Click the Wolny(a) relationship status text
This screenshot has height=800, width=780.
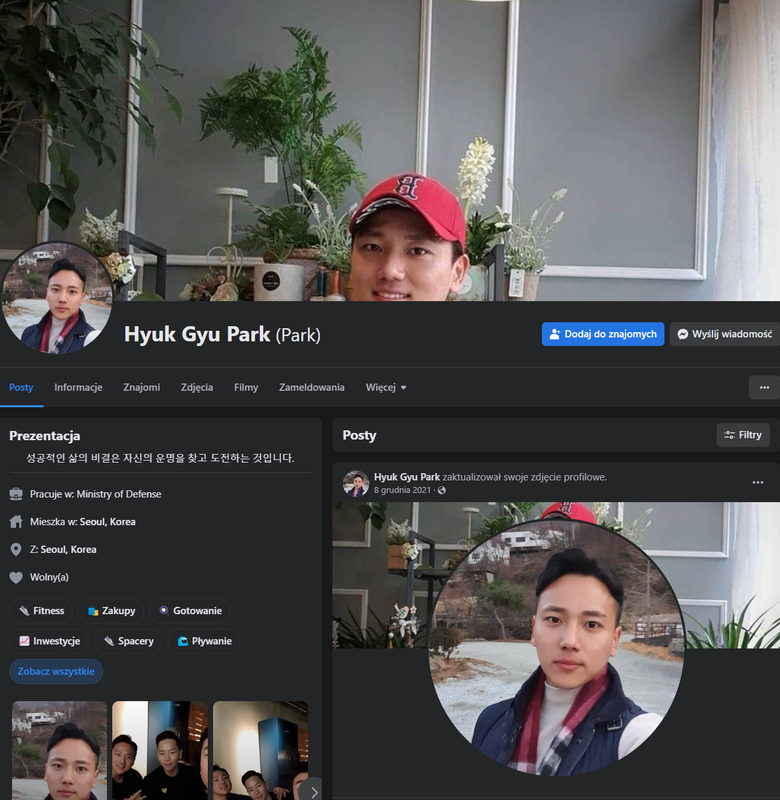[x=49, y=577]
